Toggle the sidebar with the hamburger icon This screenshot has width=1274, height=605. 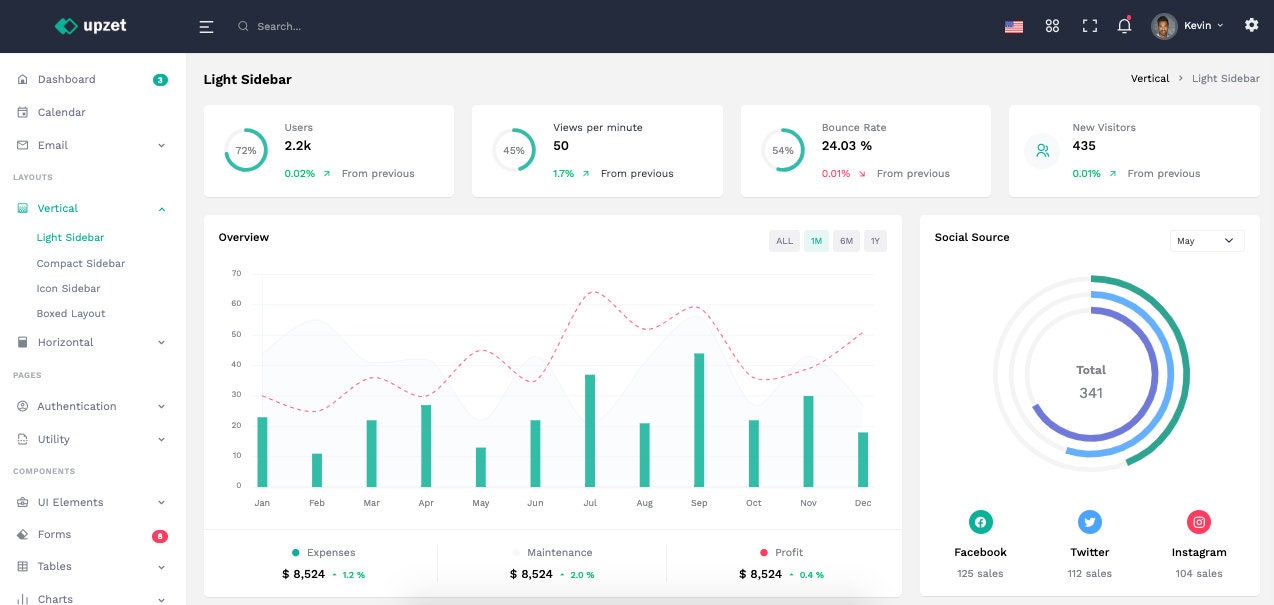pyautogui.click(x=206, y=26)
